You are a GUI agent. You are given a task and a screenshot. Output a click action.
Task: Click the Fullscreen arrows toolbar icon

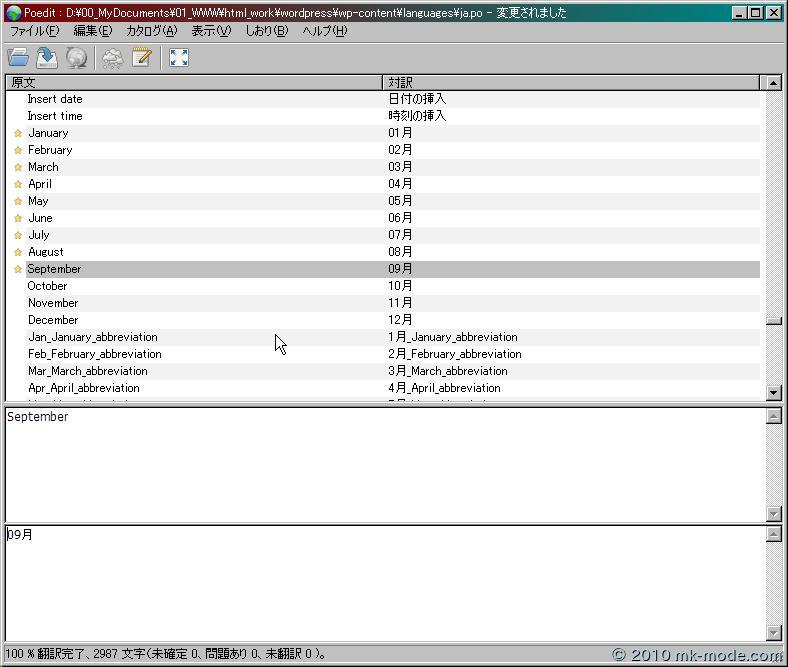179,58
